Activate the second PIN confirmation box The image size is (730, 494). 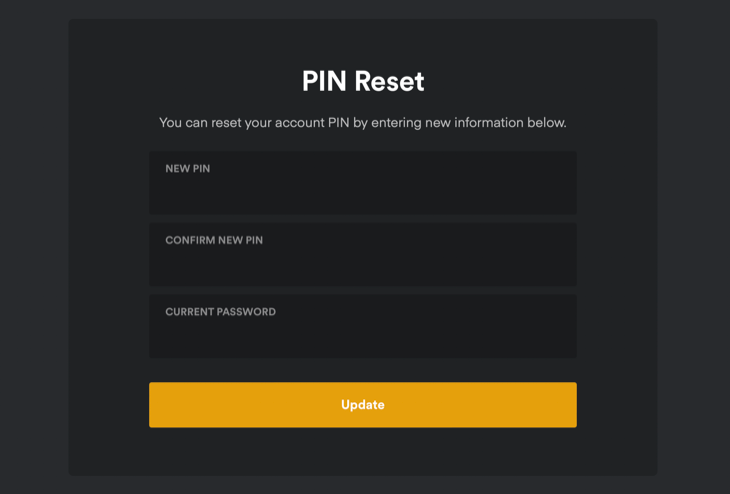point(362,261)
